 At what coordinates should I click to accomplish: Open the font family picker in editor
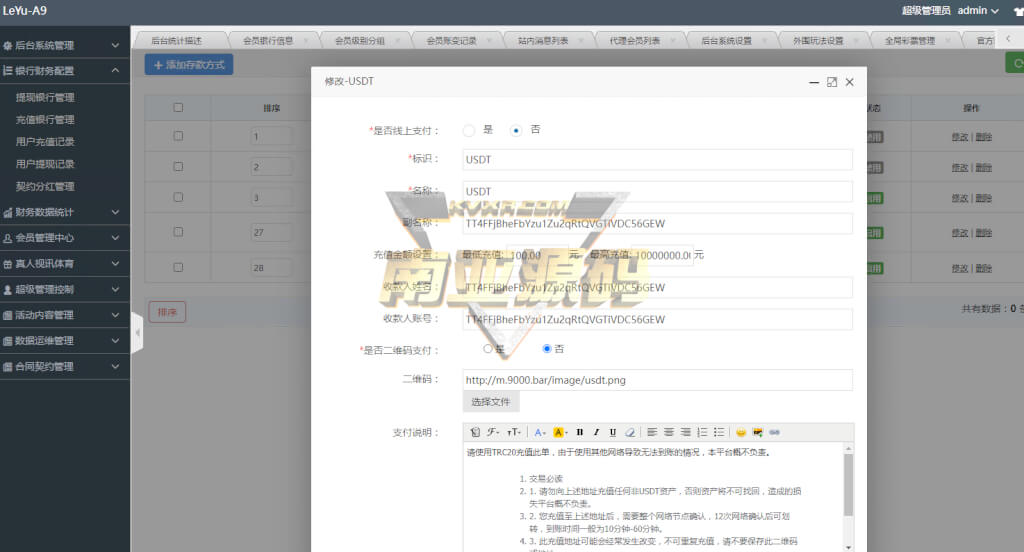[x=493, y=432]
